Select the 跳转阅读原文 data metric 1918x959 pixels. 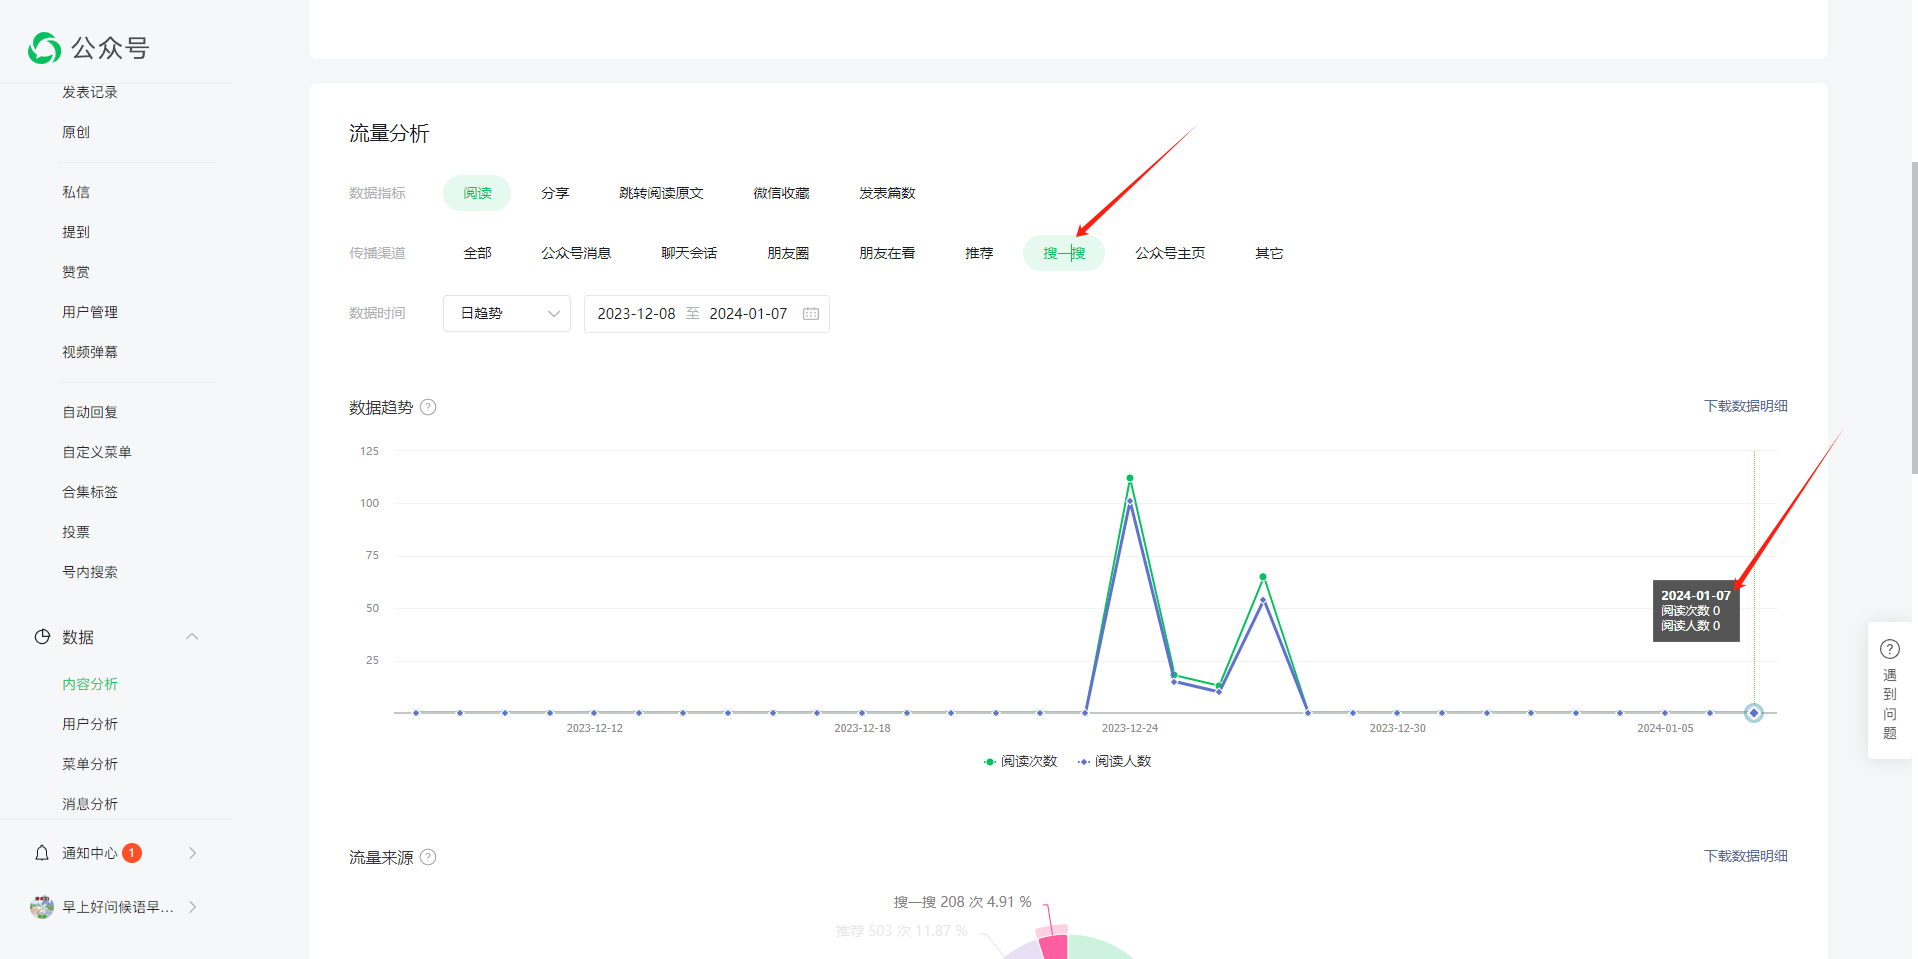tap(661, 193)
